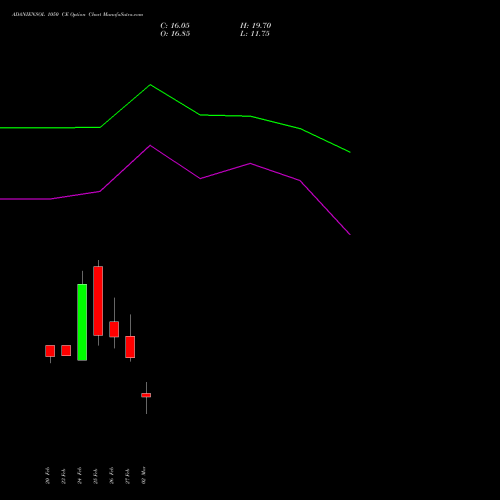
Task: Click the "26 Feb" date axis label
Action: coord(112,476)
